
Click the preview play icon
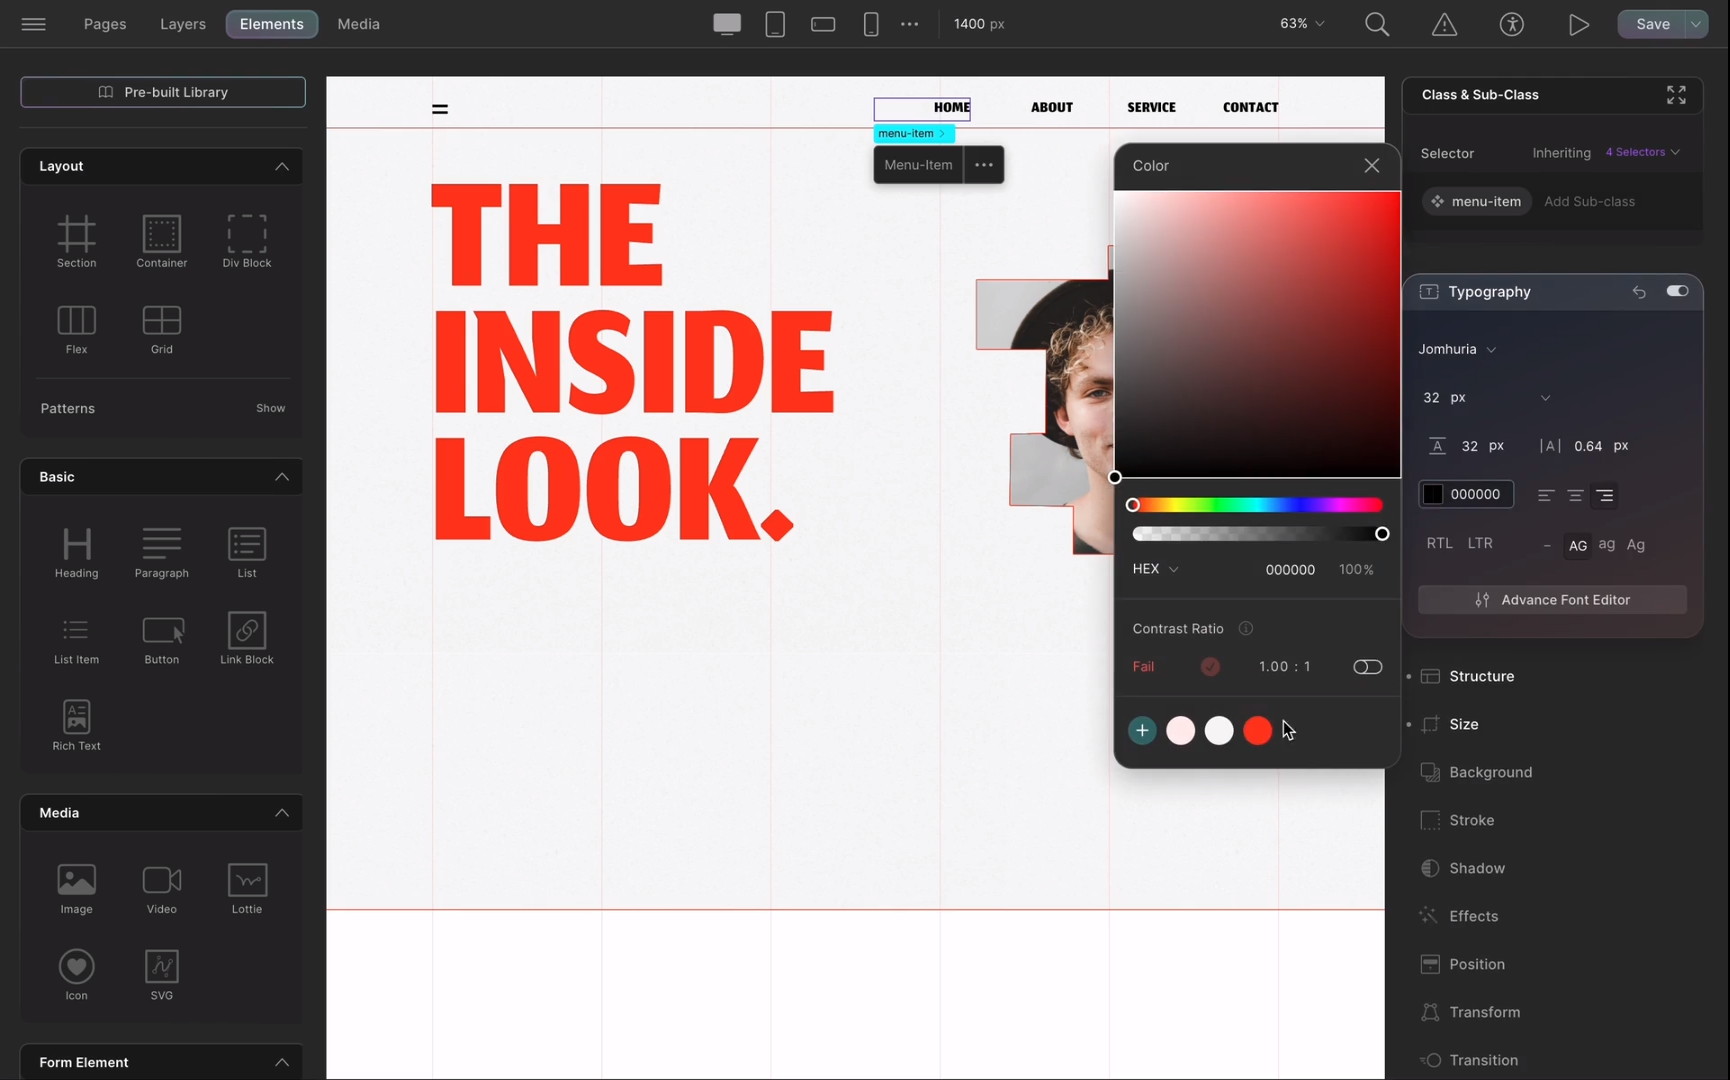[1578, 24]
